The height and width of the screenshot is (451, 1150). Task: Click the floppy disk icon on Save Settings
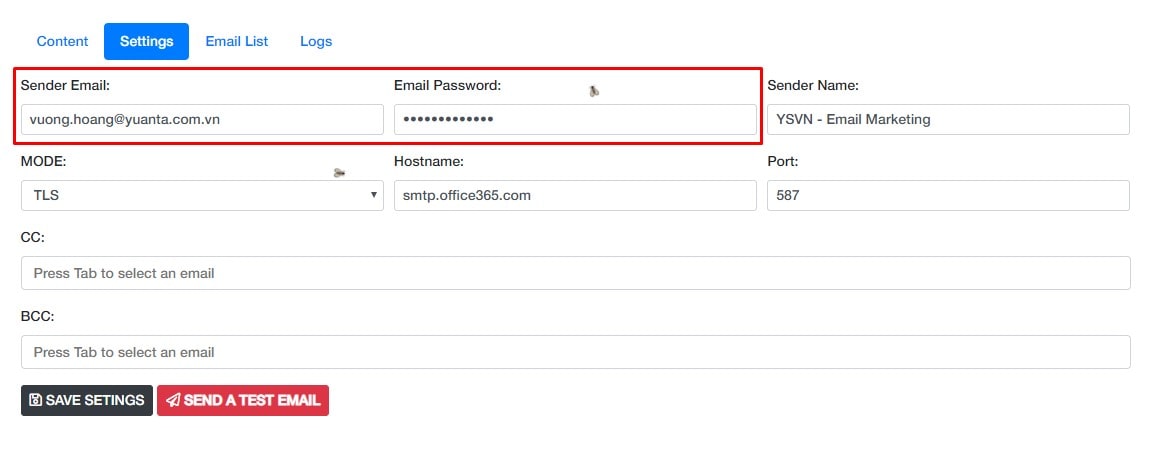[x=35, y=400]
